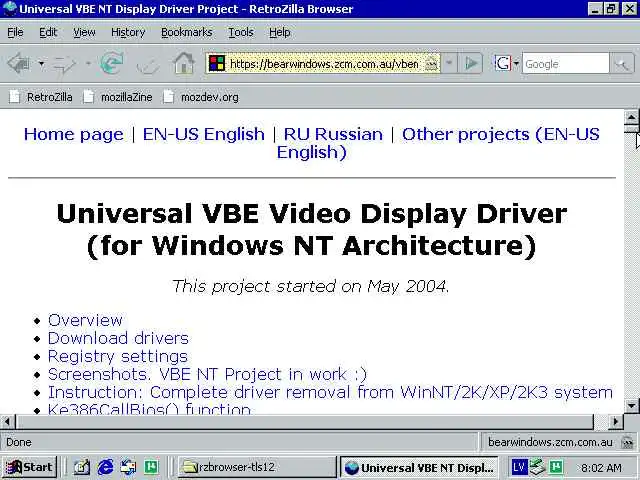The height and width of the screenshot is (480, 640).
Task: Open the Download drivers link
Action: [x=118, y=338]
